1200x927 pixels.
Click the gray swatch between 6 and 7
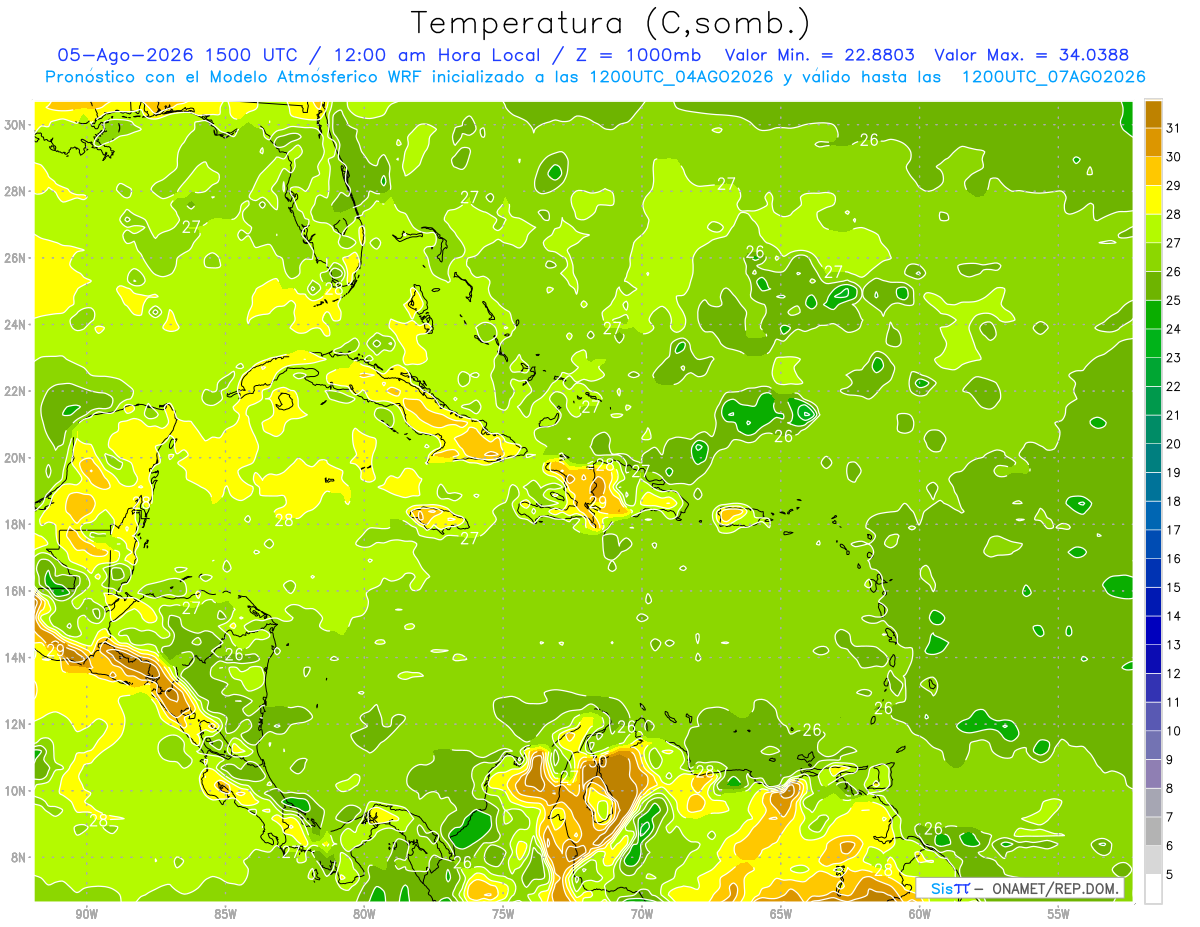coord(1153,831)
